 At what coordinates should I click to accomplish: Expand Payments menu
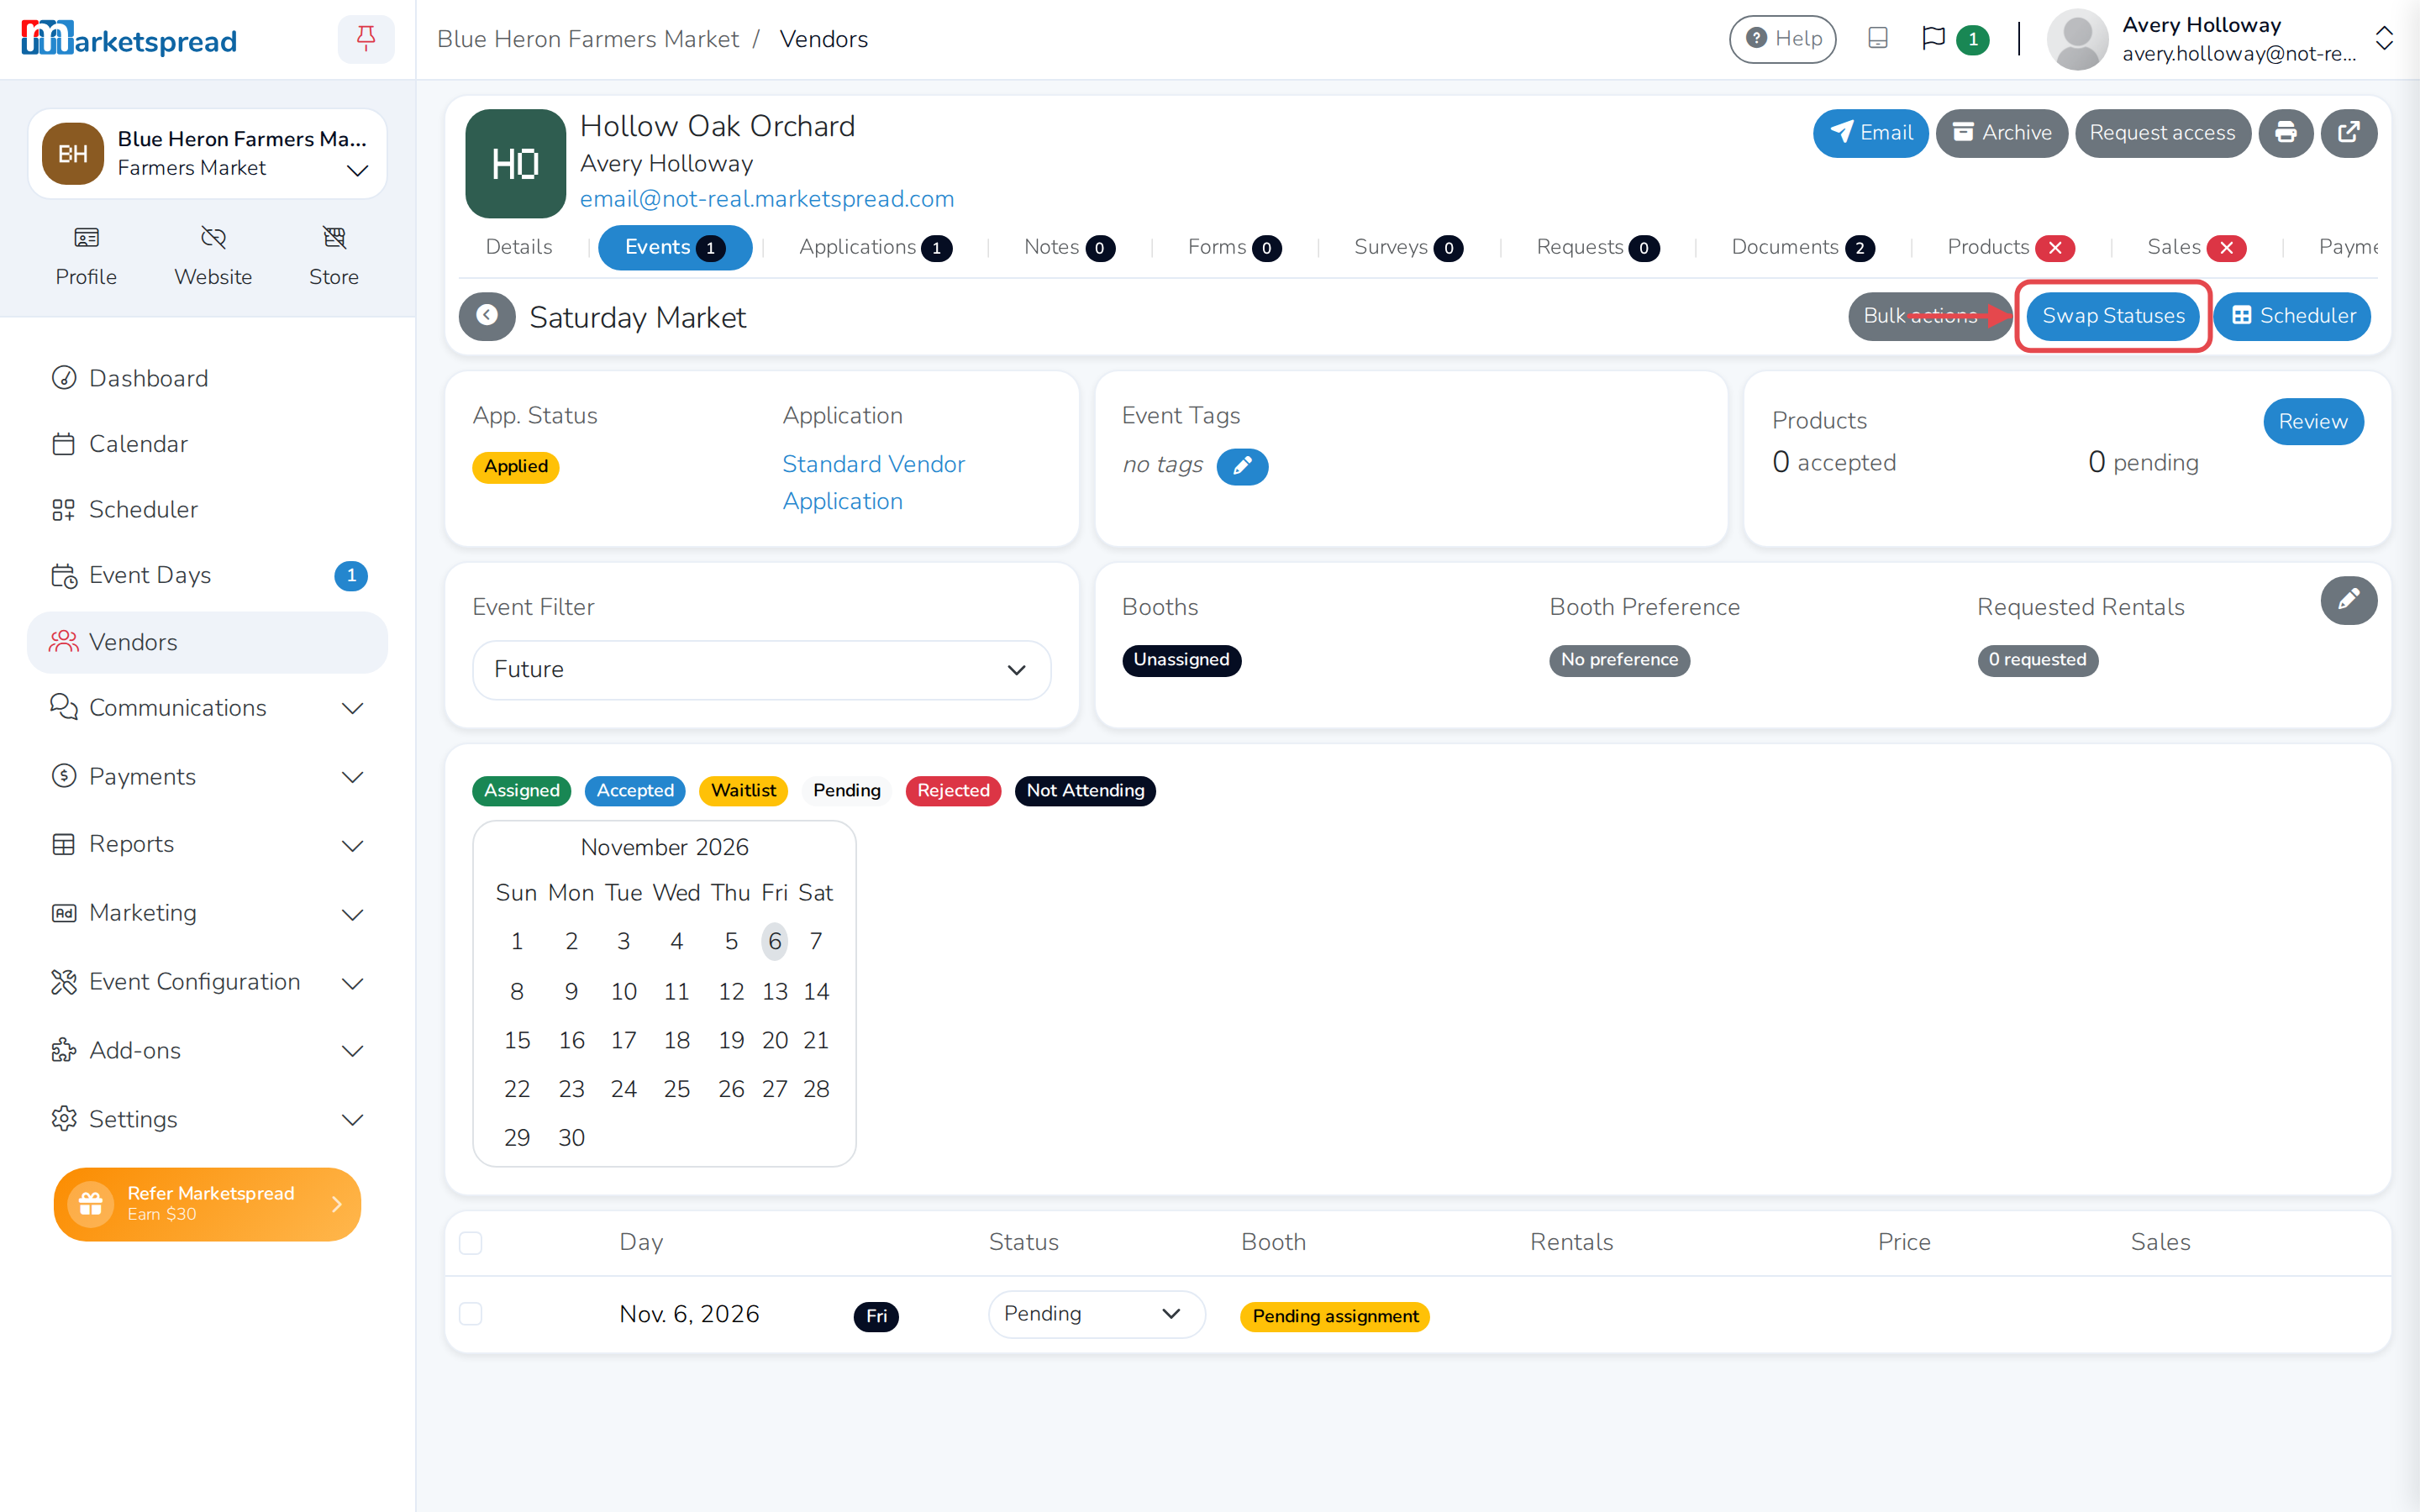coord(208,777)
